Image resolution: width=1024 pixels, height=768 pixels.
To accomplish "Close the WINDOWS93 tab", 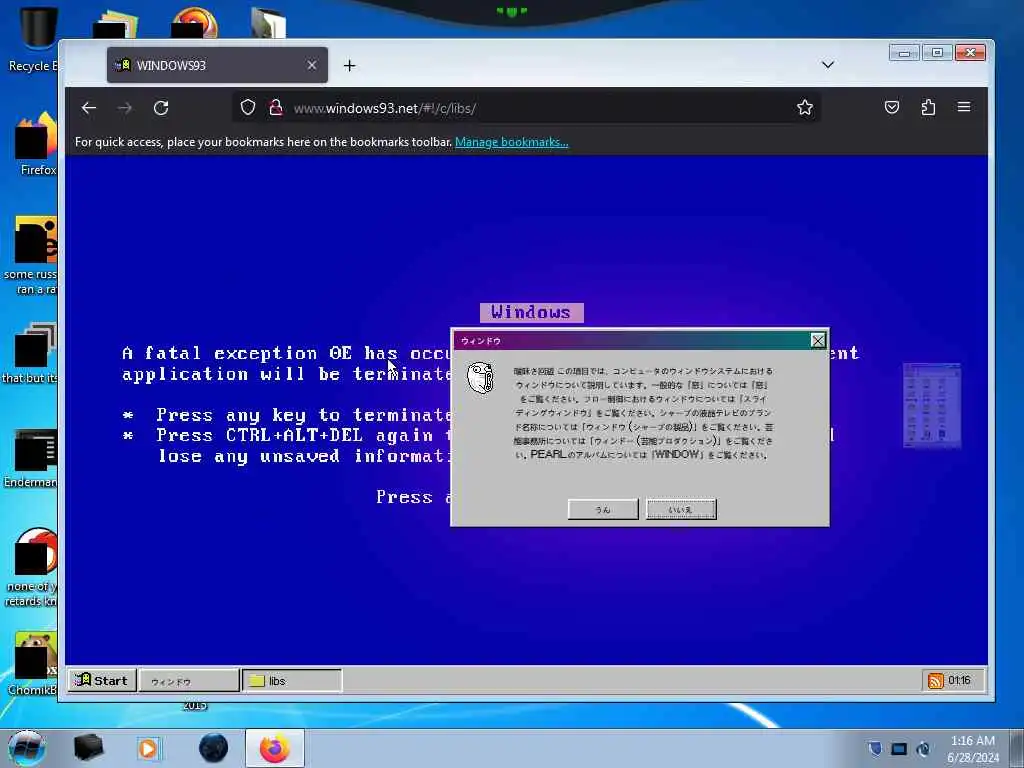I will 312,65.
